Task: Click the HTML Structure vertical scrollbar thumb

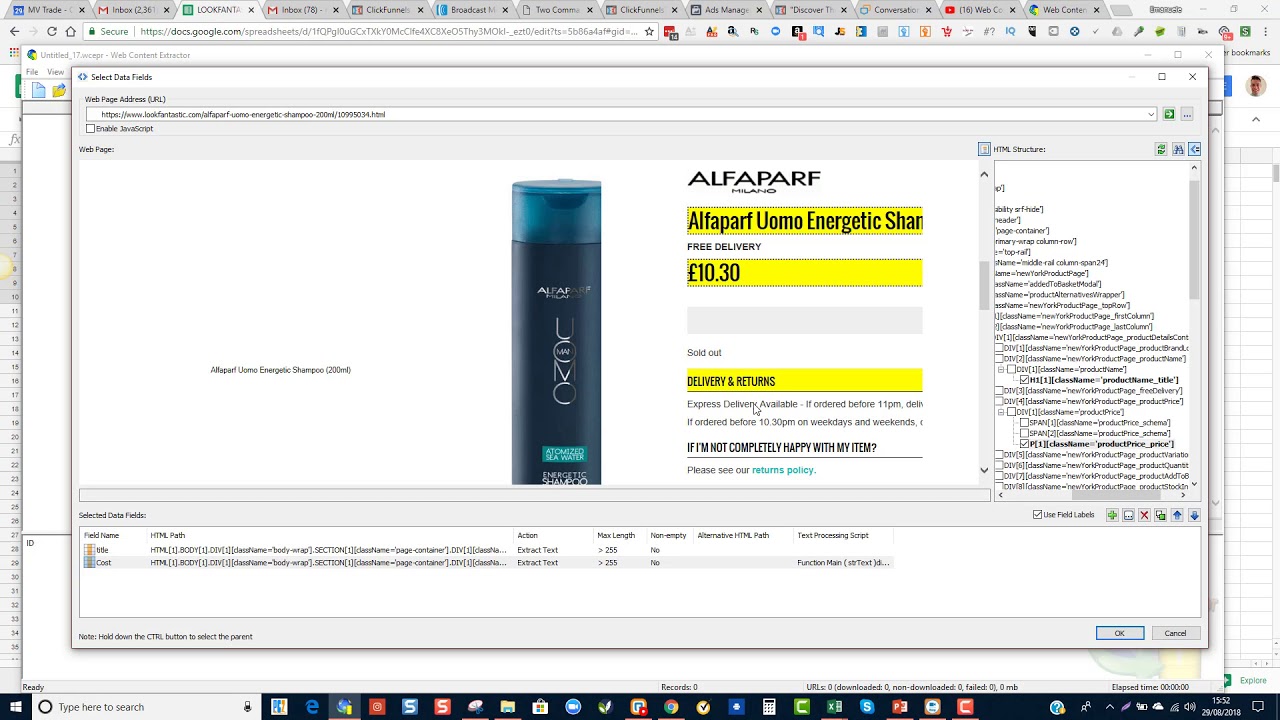Action: click(x=1194, y=240)
